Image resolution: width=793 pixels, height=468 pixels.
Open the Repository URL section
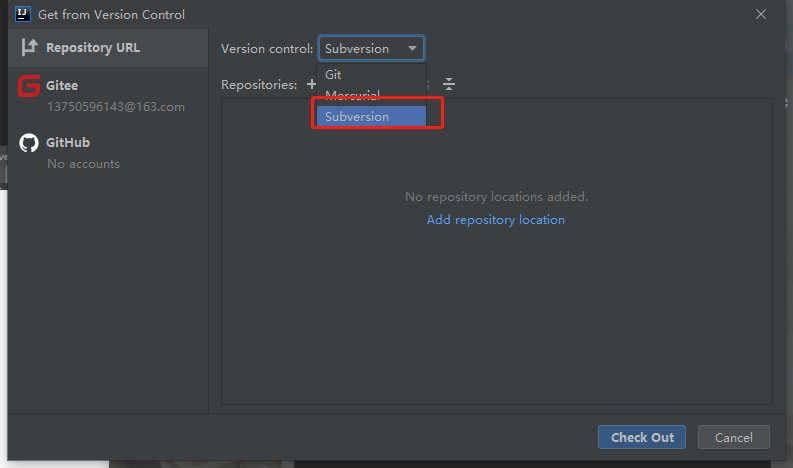[108, 48]
